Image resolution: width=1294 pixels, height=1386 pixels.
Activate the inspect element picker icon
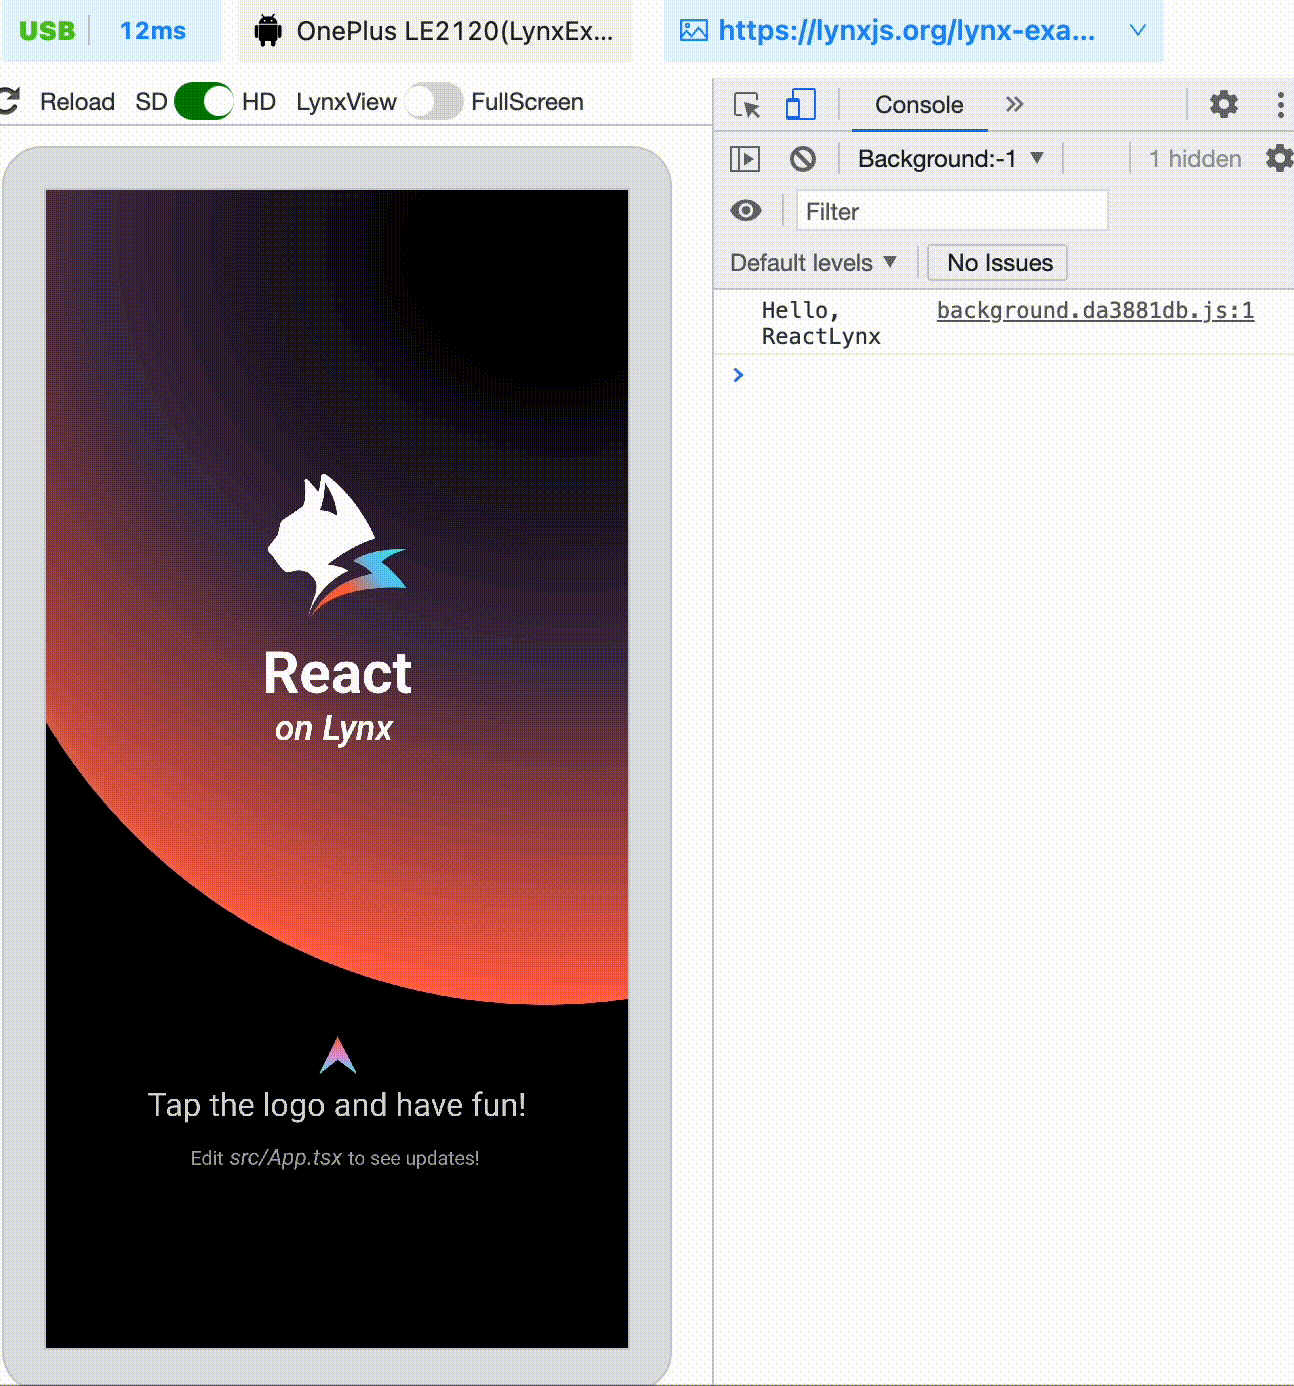(747, 104)
